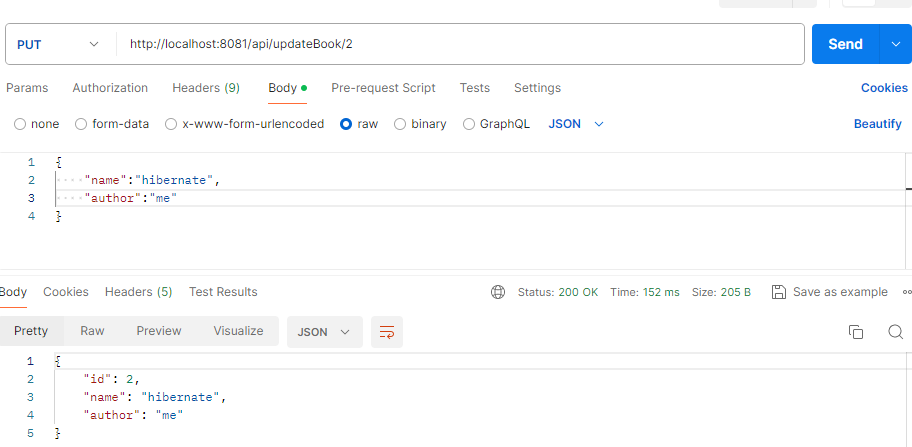Open the response Cookies tab
This screenshot has width=912, height=447.
click(x=66, y=292)
